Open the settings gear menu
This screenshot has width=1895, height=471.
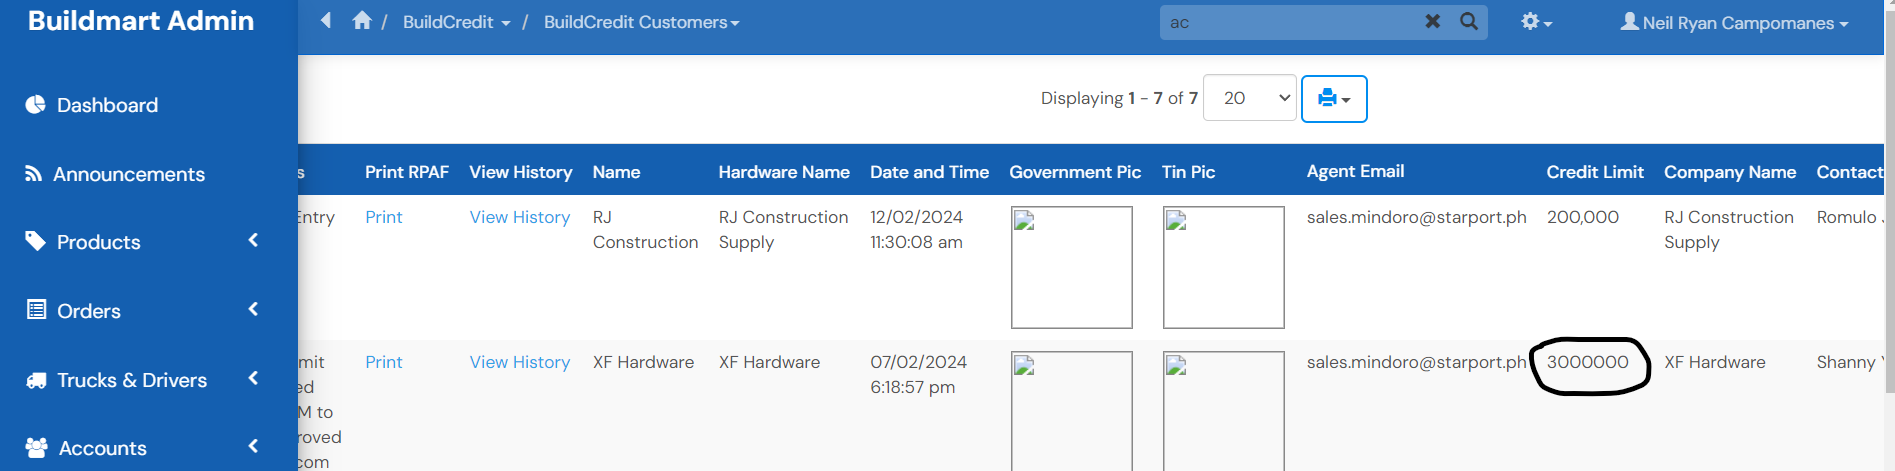tap(1535, 22)
